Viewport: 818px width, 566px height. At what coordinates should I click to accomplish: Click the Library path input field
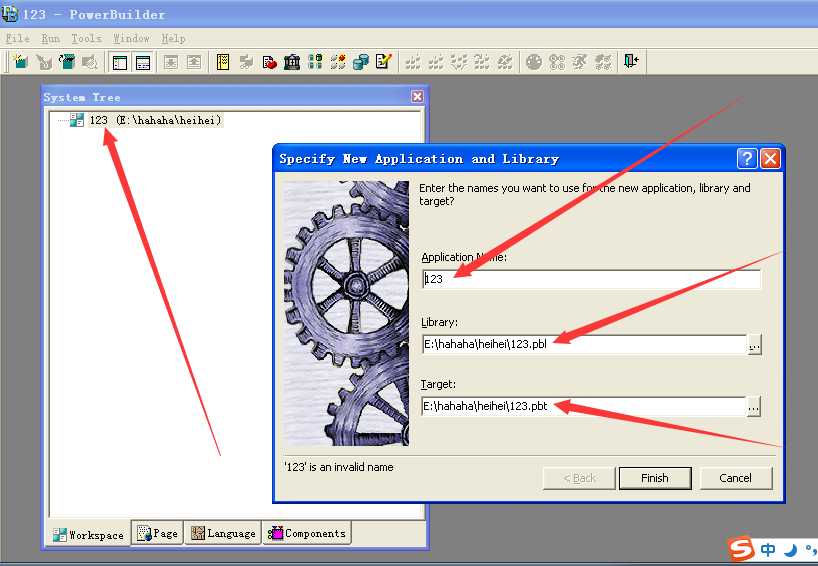coord(584,344)
